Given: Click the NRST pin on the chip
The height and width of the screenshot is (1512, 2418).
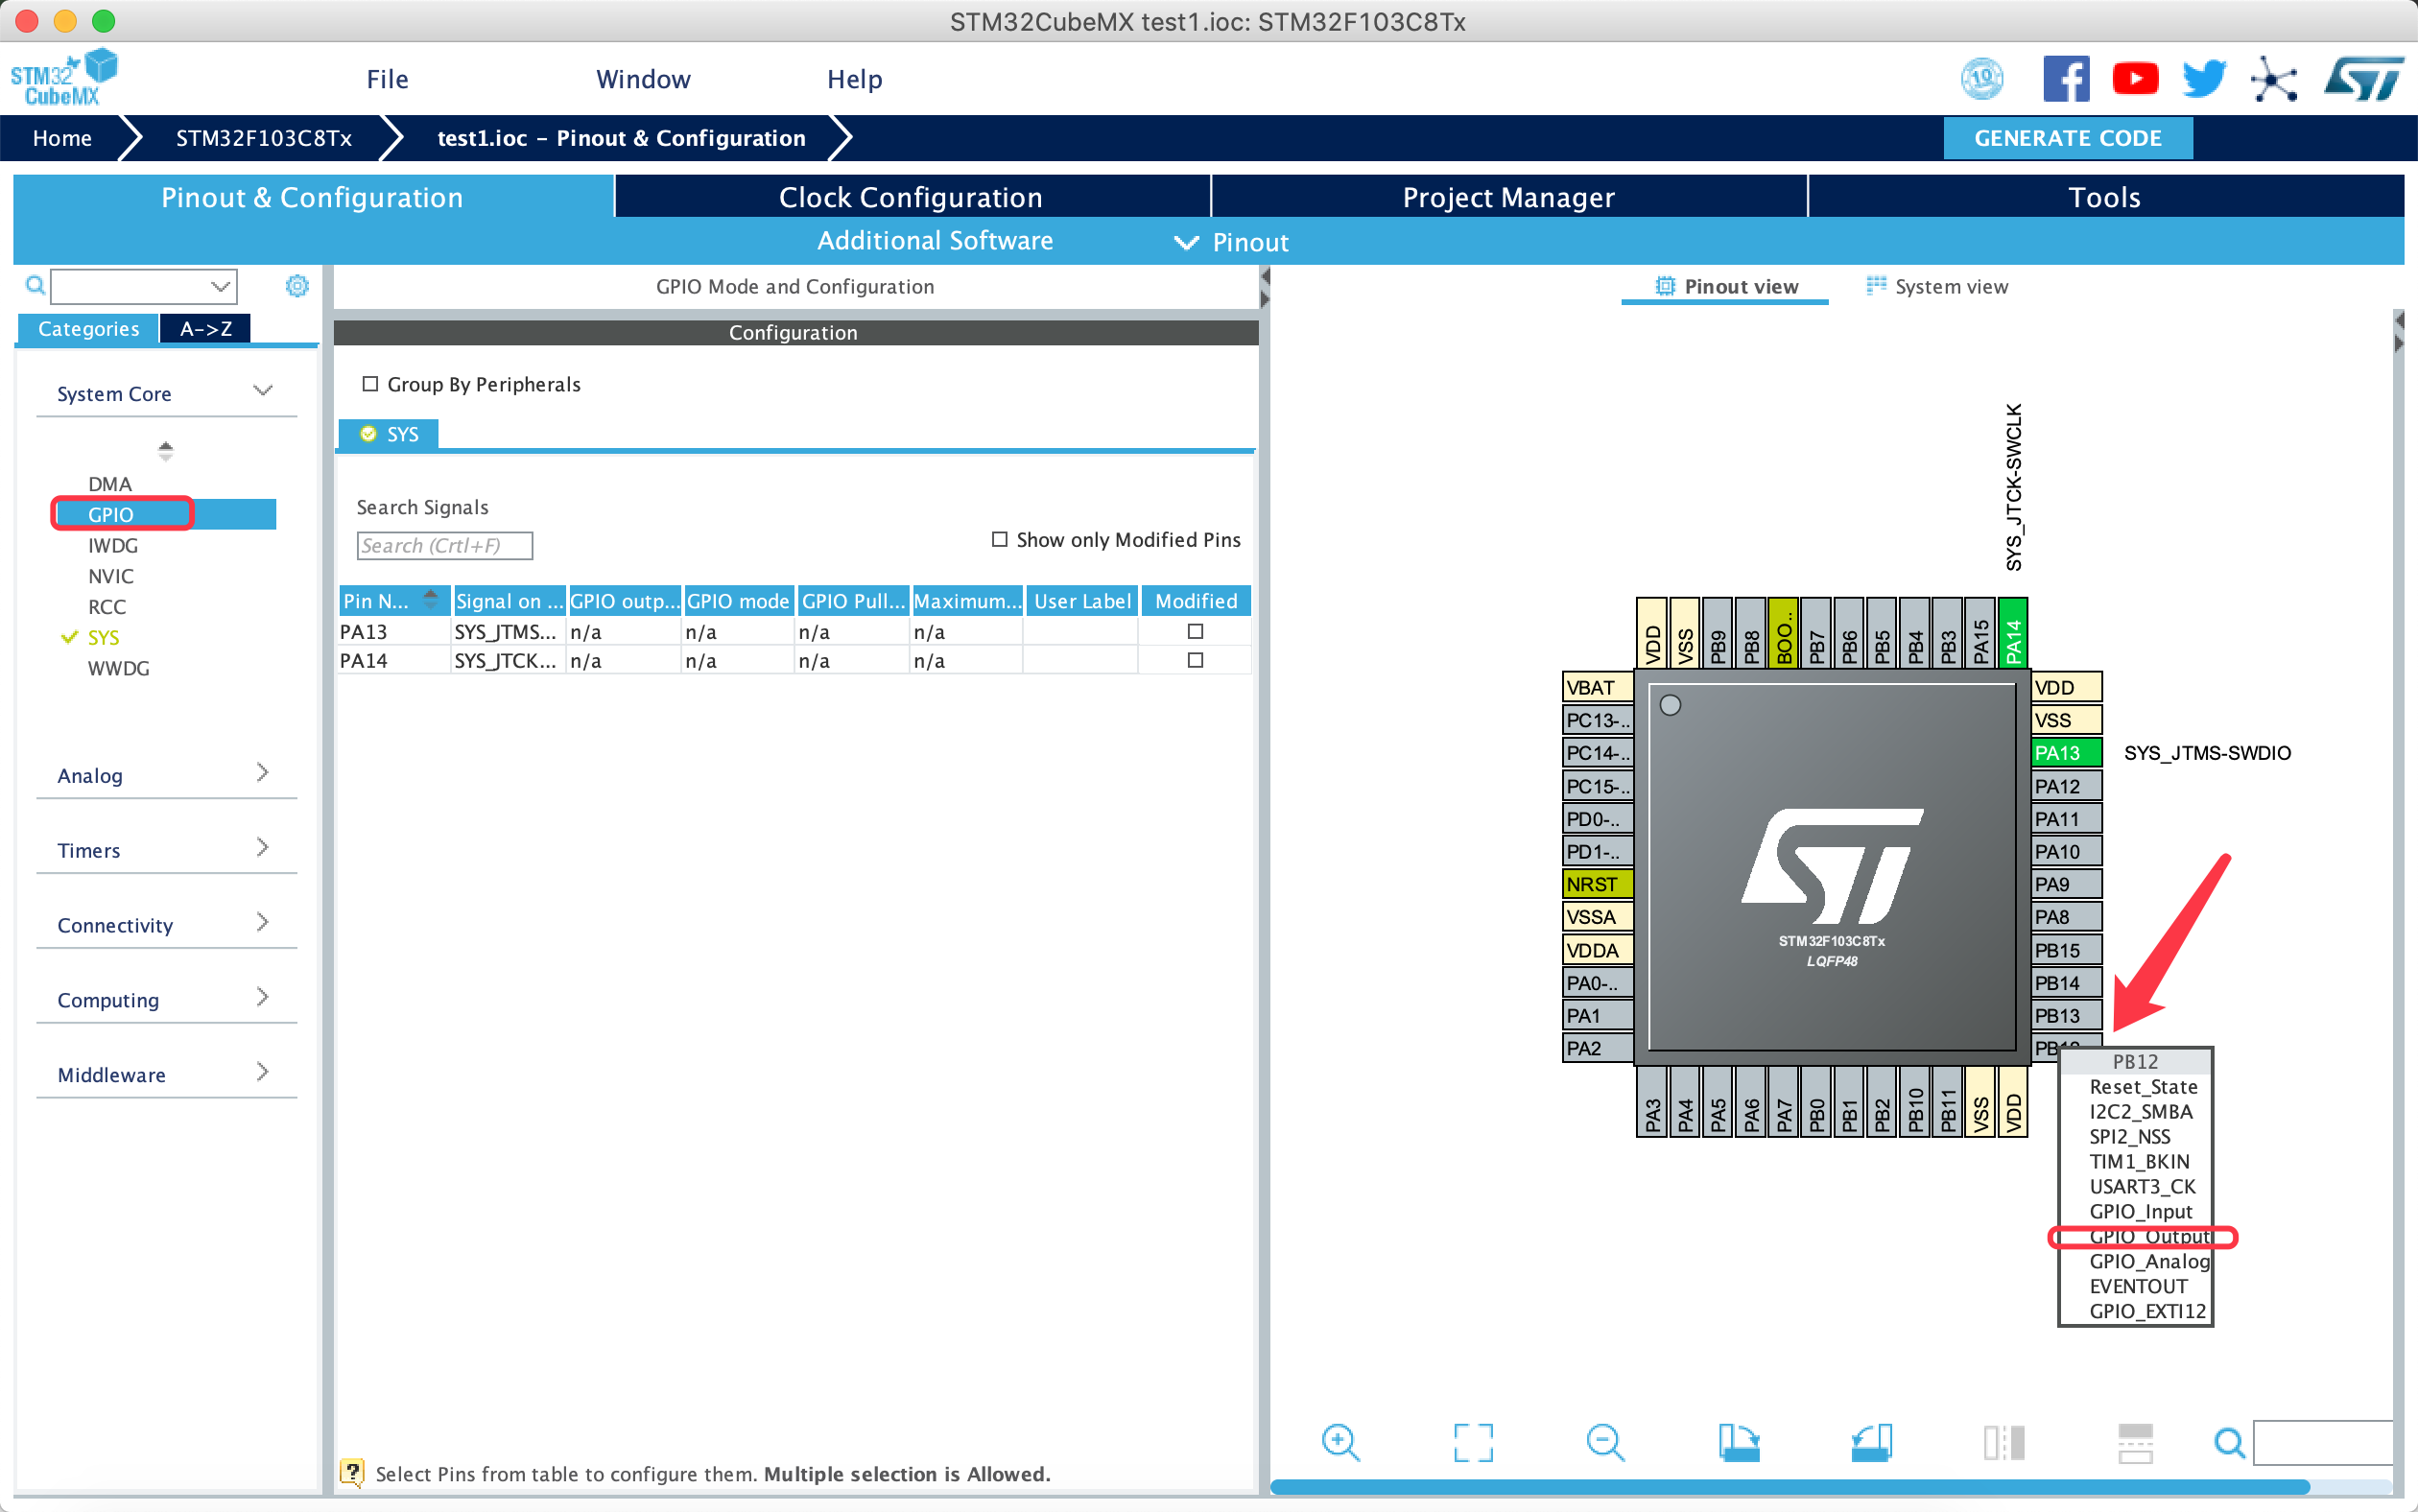Looking at the screenshot, I should point(1598,884).
